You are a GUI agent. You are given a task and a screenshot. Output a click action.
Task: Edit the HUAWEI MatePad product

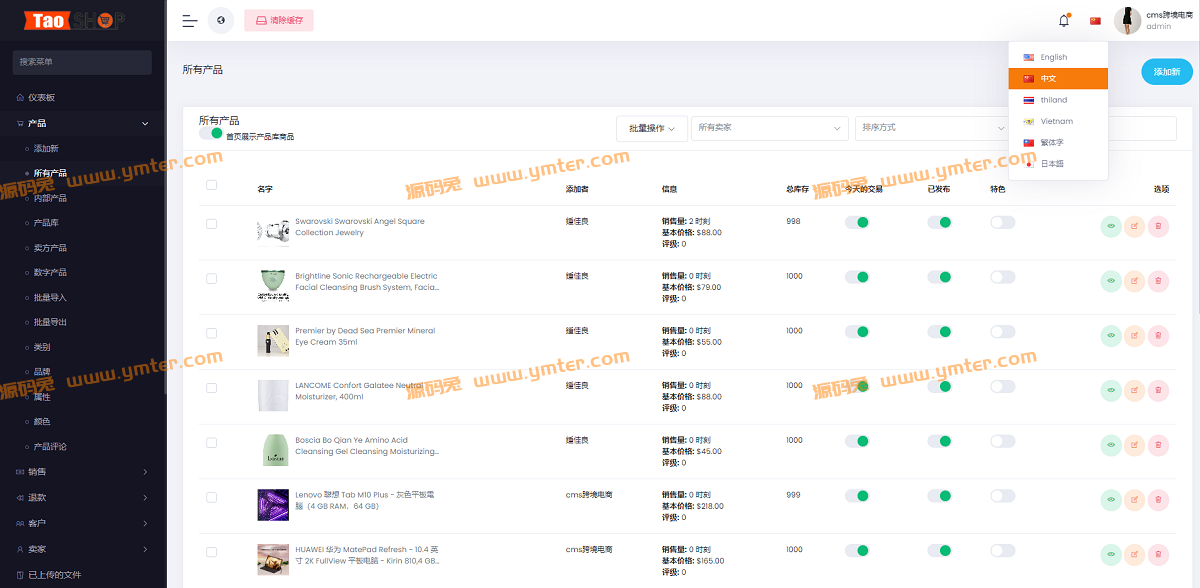click(1135, 555)
